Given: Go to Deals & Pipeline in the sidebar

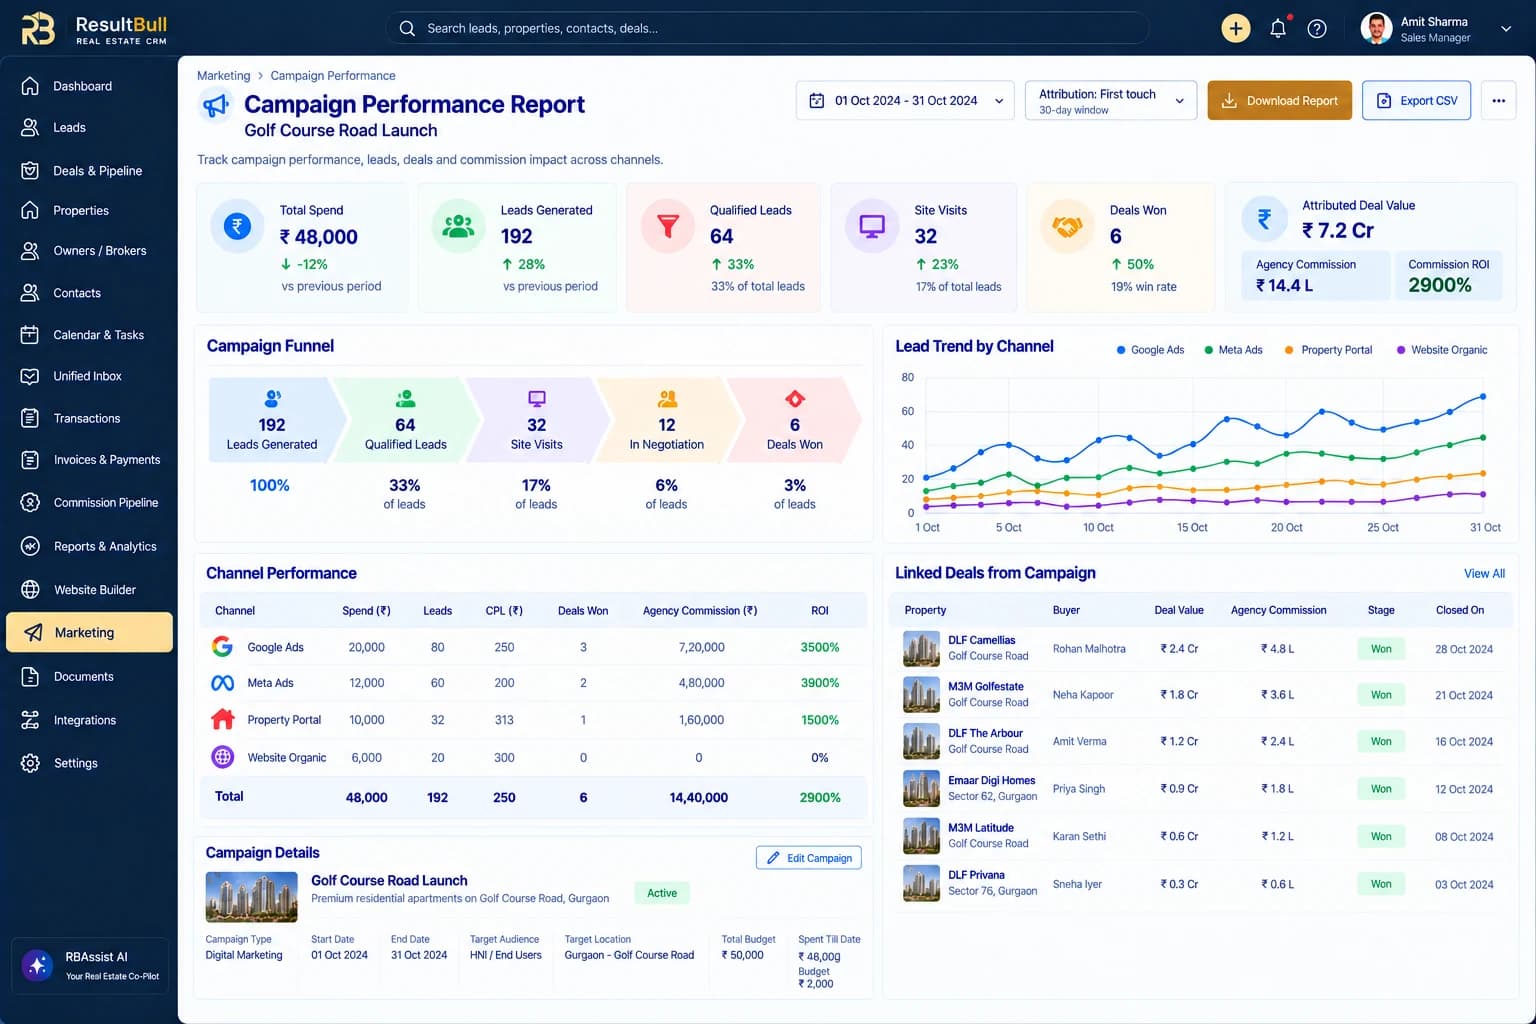Looking at the screenshot, I should [x=89, y=171].
